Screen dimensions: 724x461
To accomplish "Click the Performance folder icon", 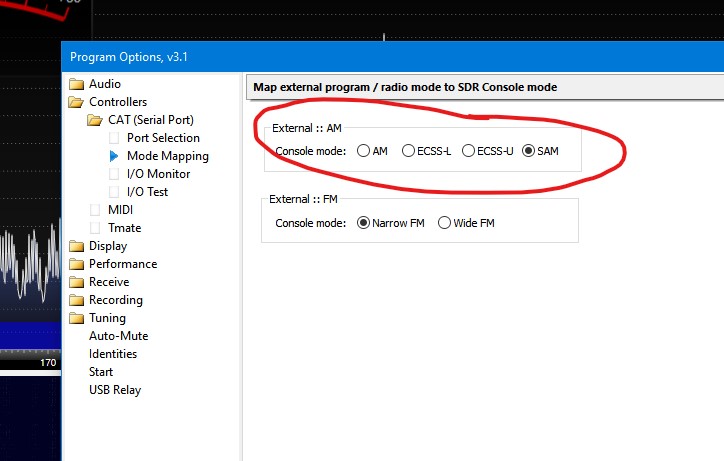I will coord(76,264).
